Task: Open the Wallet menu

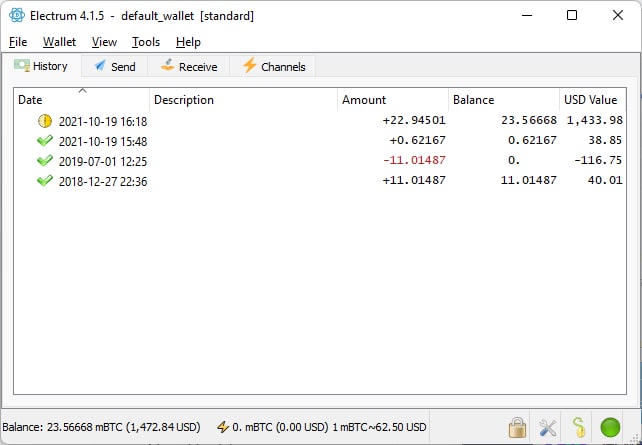Action: pyautogui.click(x=59, y=42)
